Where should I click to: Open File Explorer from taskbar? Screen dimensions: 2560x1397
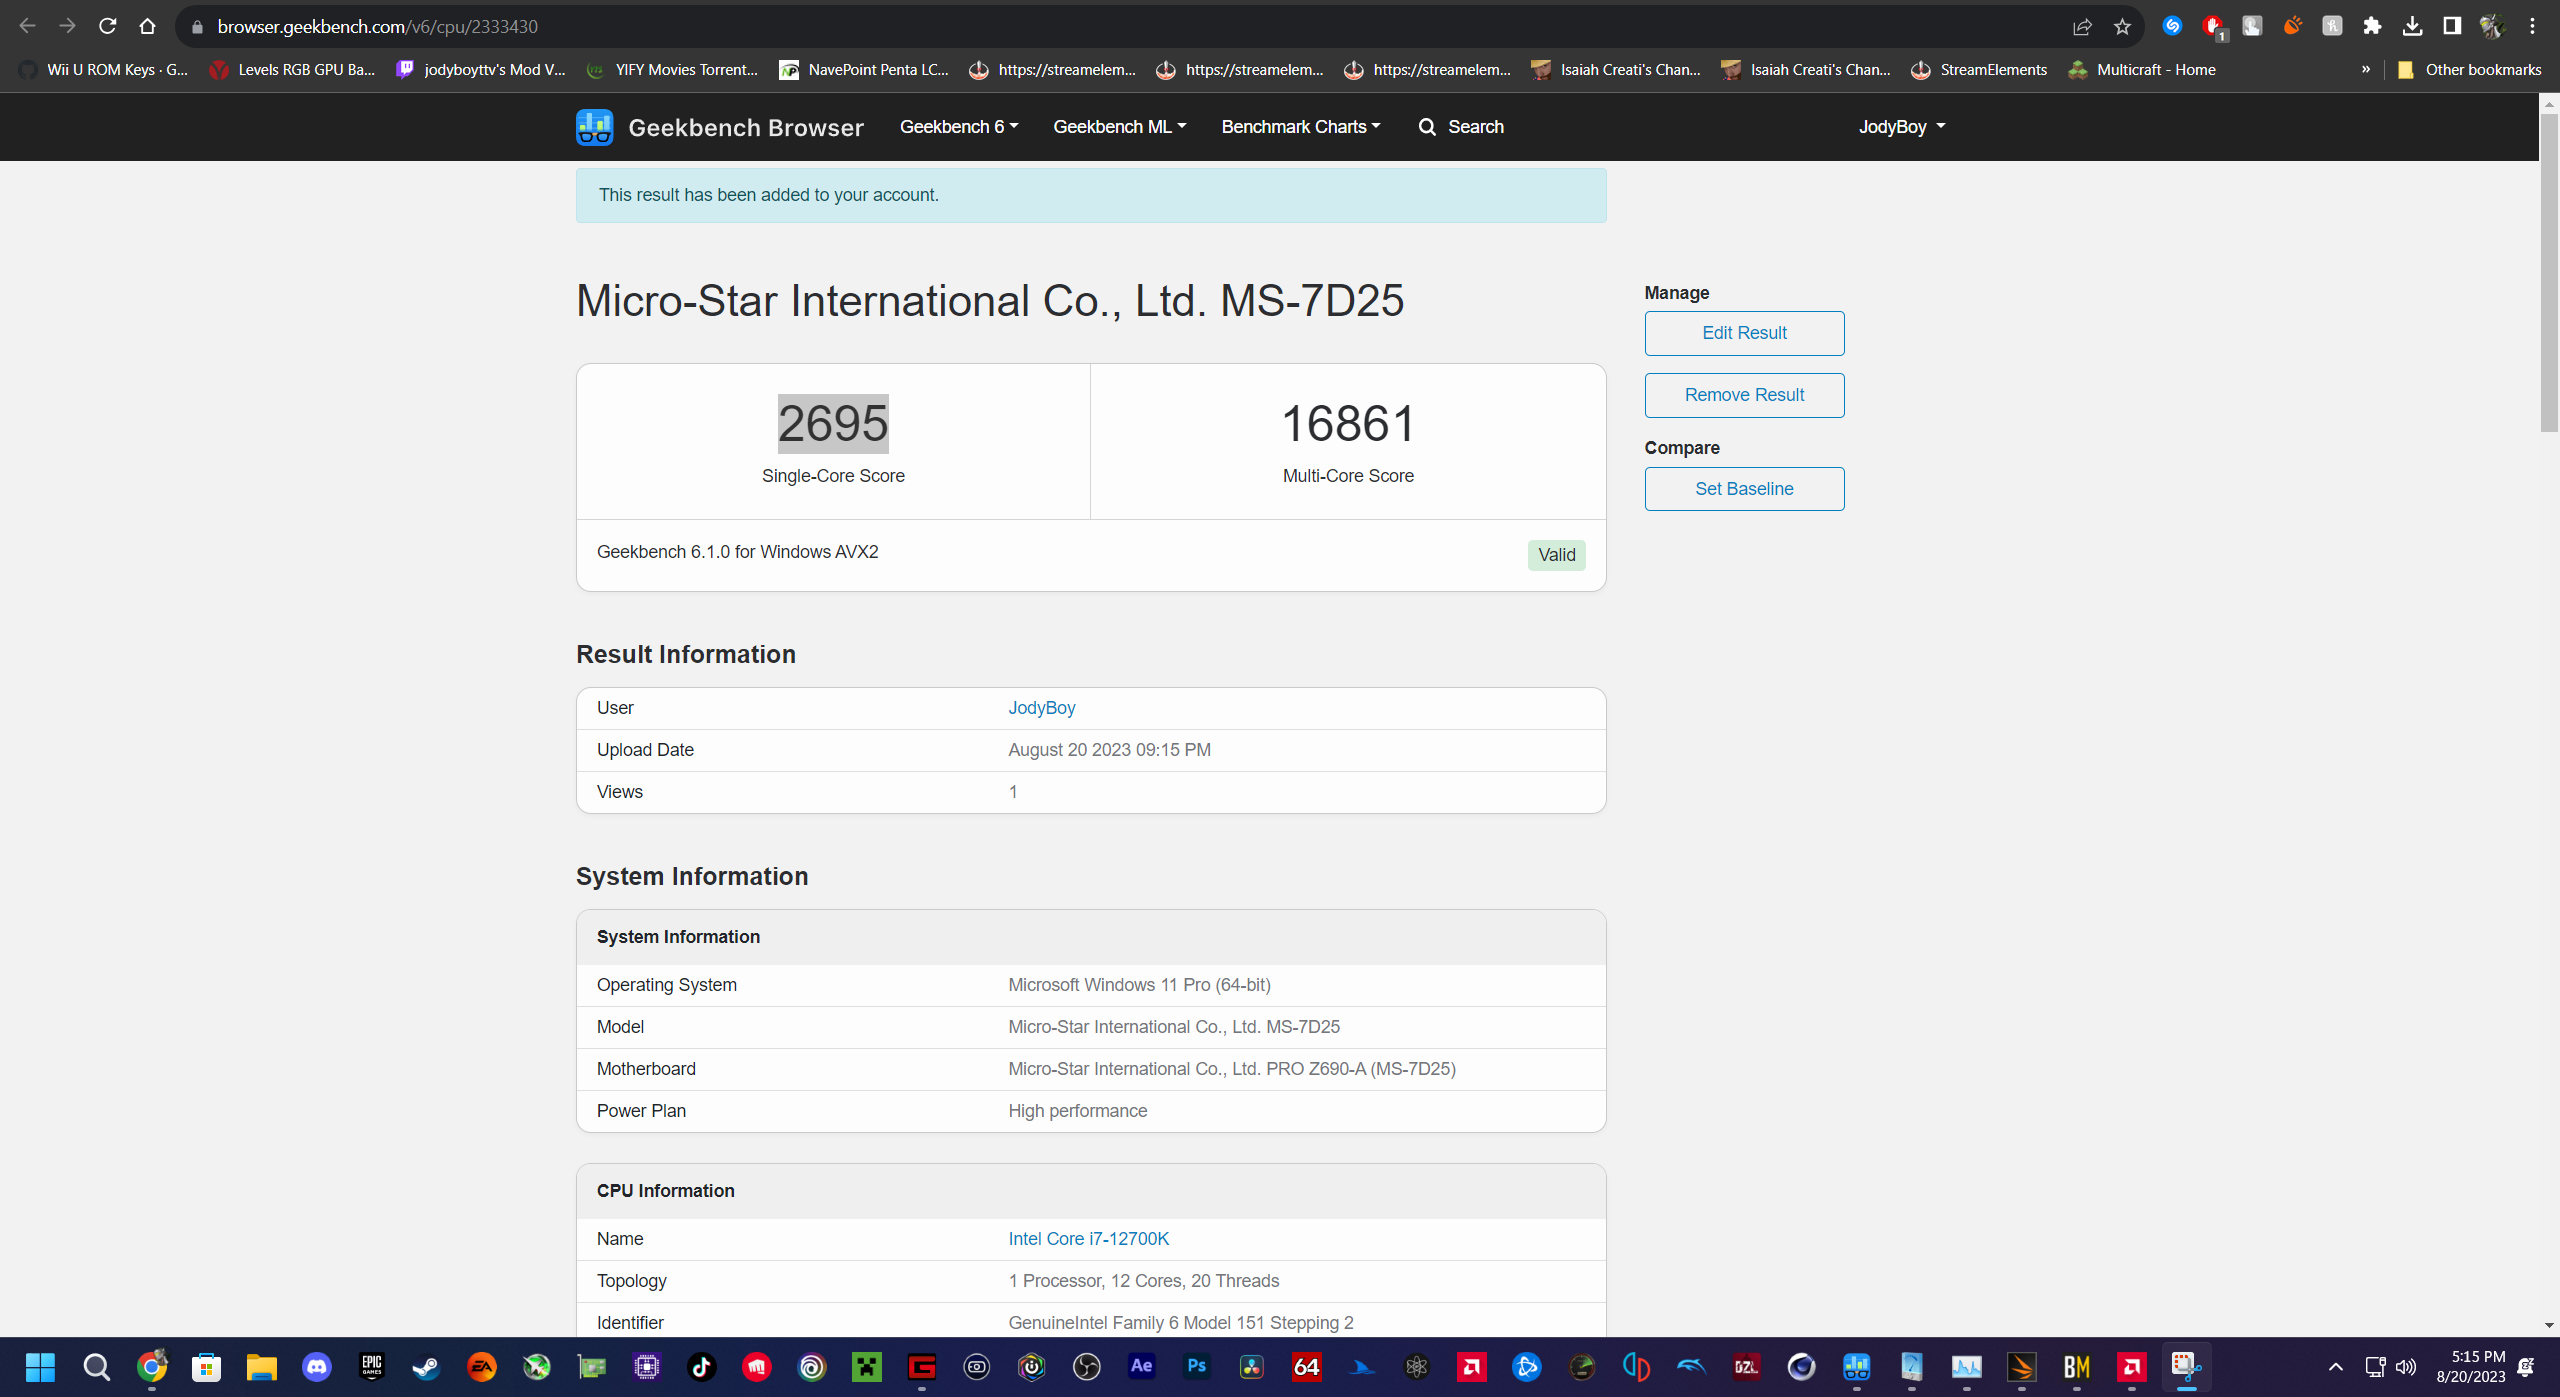(x=262, y=1366)
